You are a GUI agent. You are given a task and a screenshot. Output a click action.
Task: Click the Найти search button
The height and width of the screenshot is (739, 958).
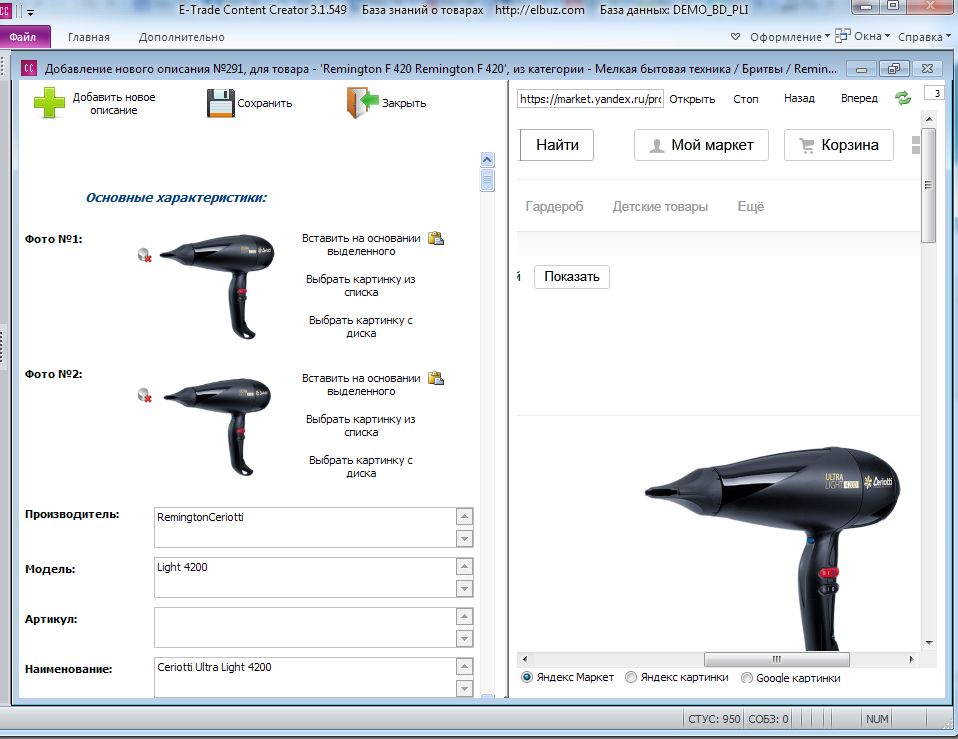click(x=557, y=145)
